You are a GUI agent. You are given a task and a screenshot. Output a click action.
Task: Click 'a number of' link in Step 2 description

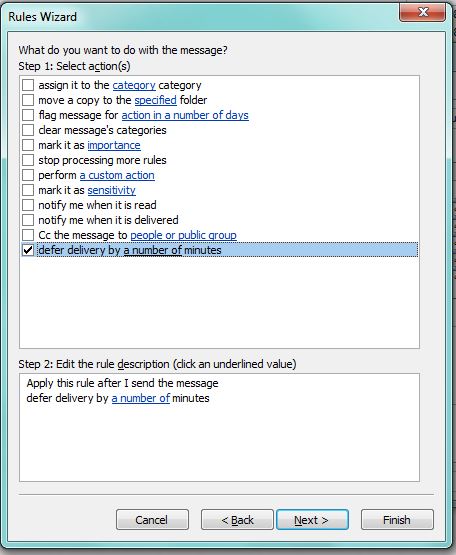[x=141, y=398]
